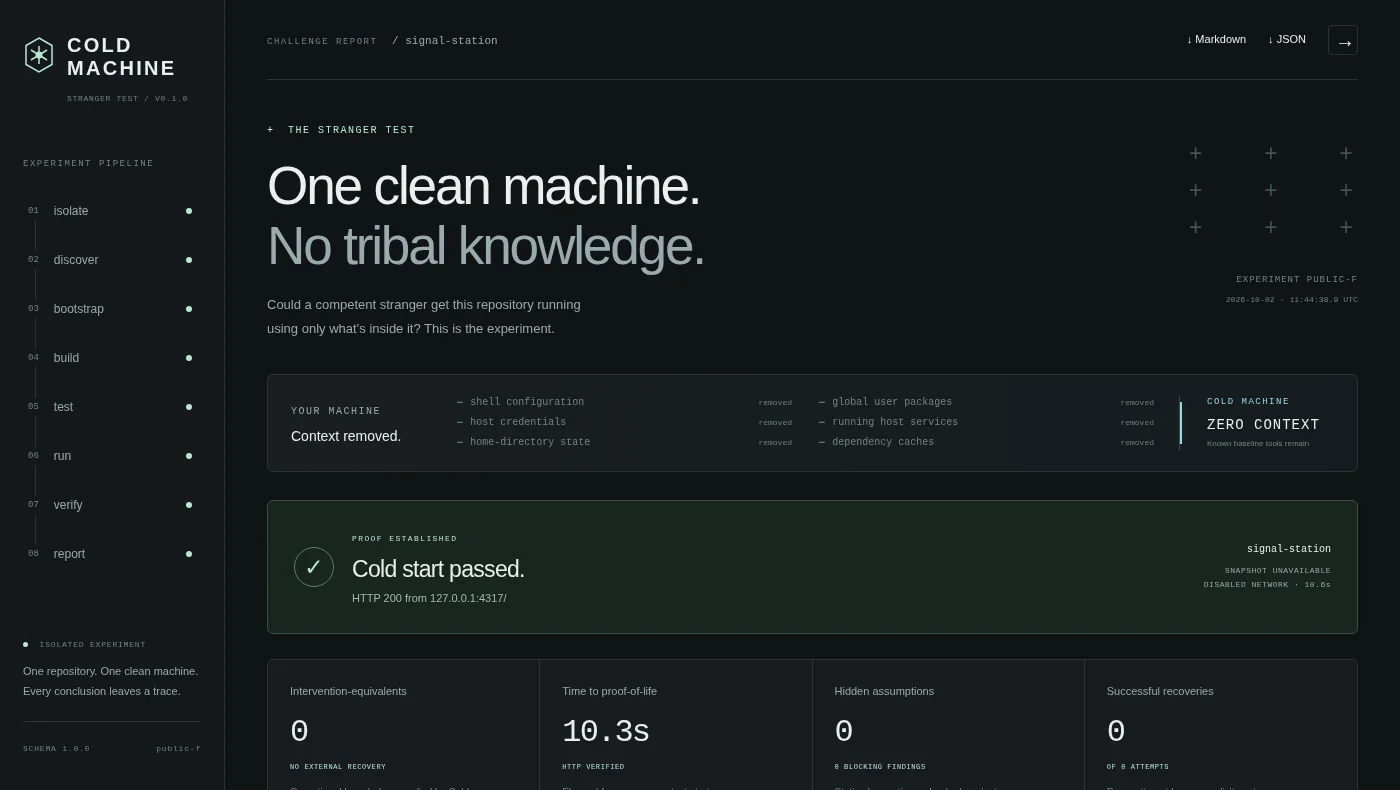This screenshot has width=1400, height=790.
Task: Click the checkmark circle beside Cold start passed
Action: click(x=314, y=567)
